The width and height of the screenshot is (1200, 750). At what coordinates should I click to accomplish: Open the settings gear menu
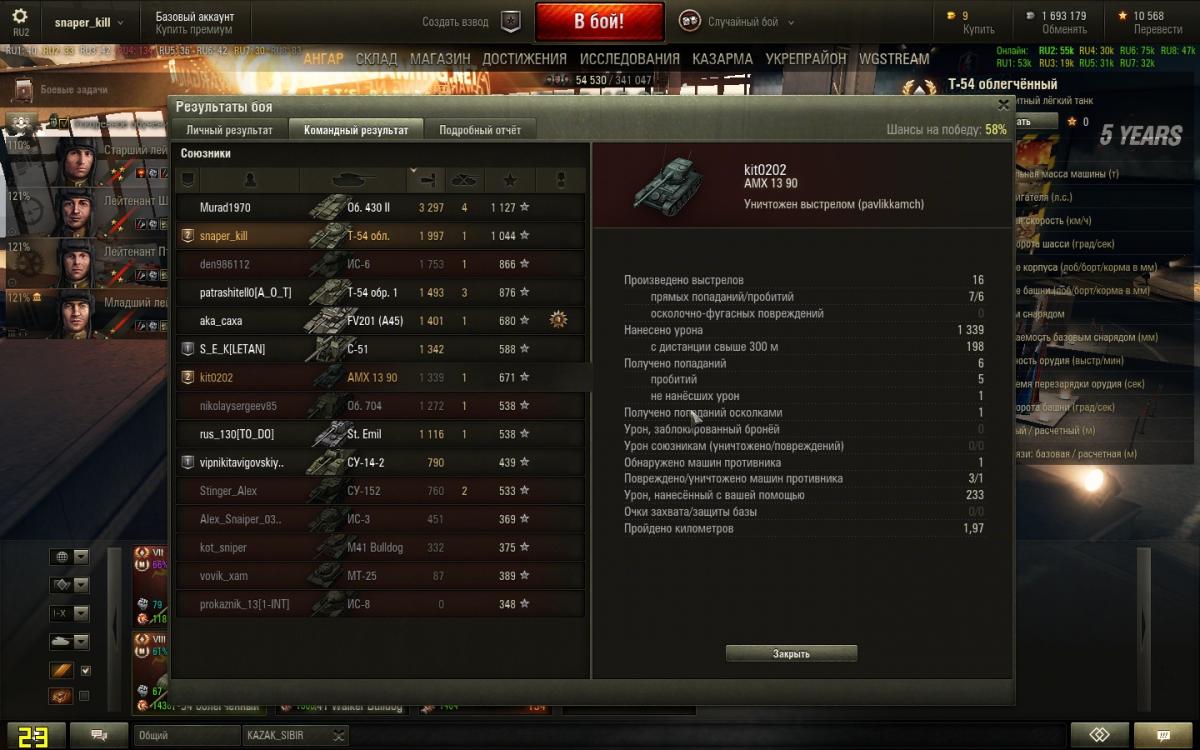(x=20, y=17)
